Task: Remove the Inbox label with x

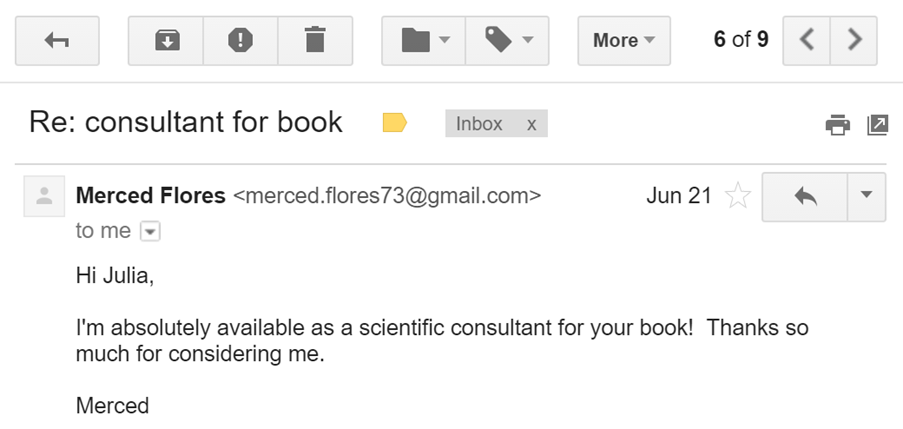Action: (x=531, y=124)
